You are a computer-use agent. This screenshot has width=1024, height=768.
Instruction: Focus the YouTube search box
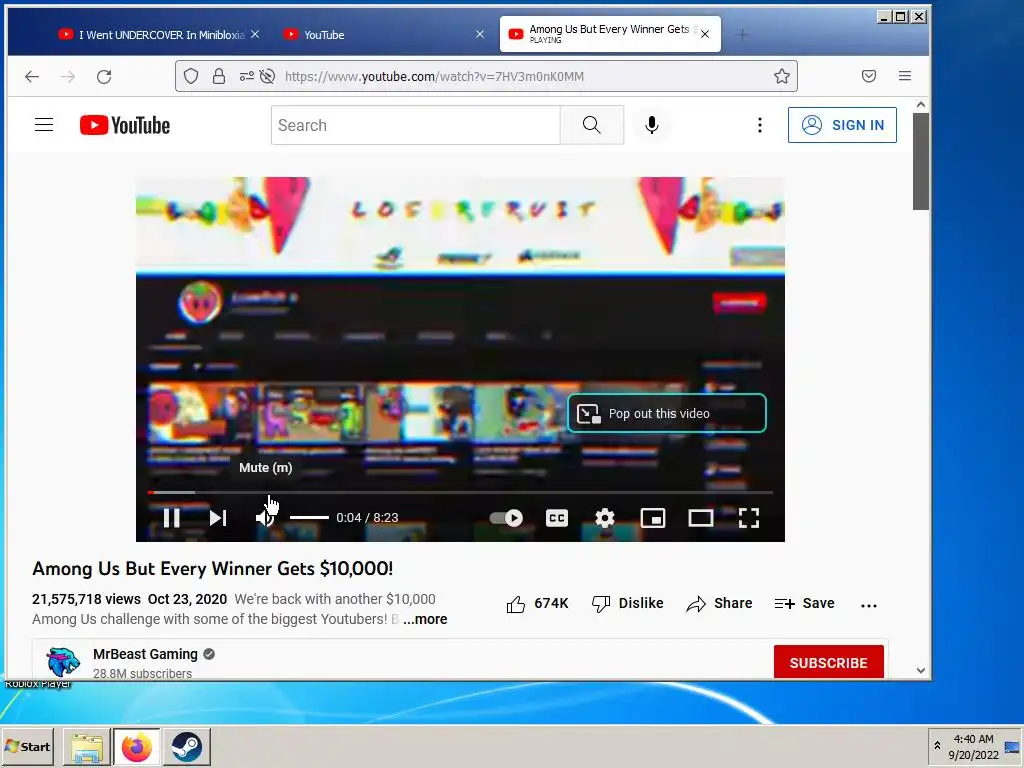(415, 125)
